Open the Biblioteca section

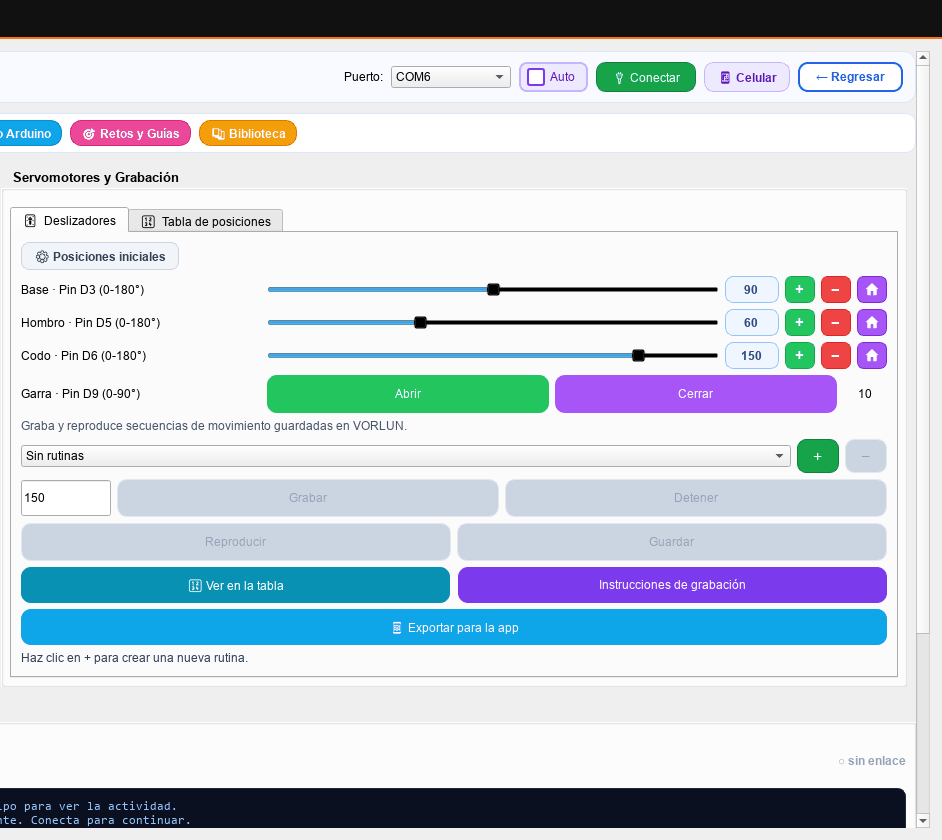[248, 133]
